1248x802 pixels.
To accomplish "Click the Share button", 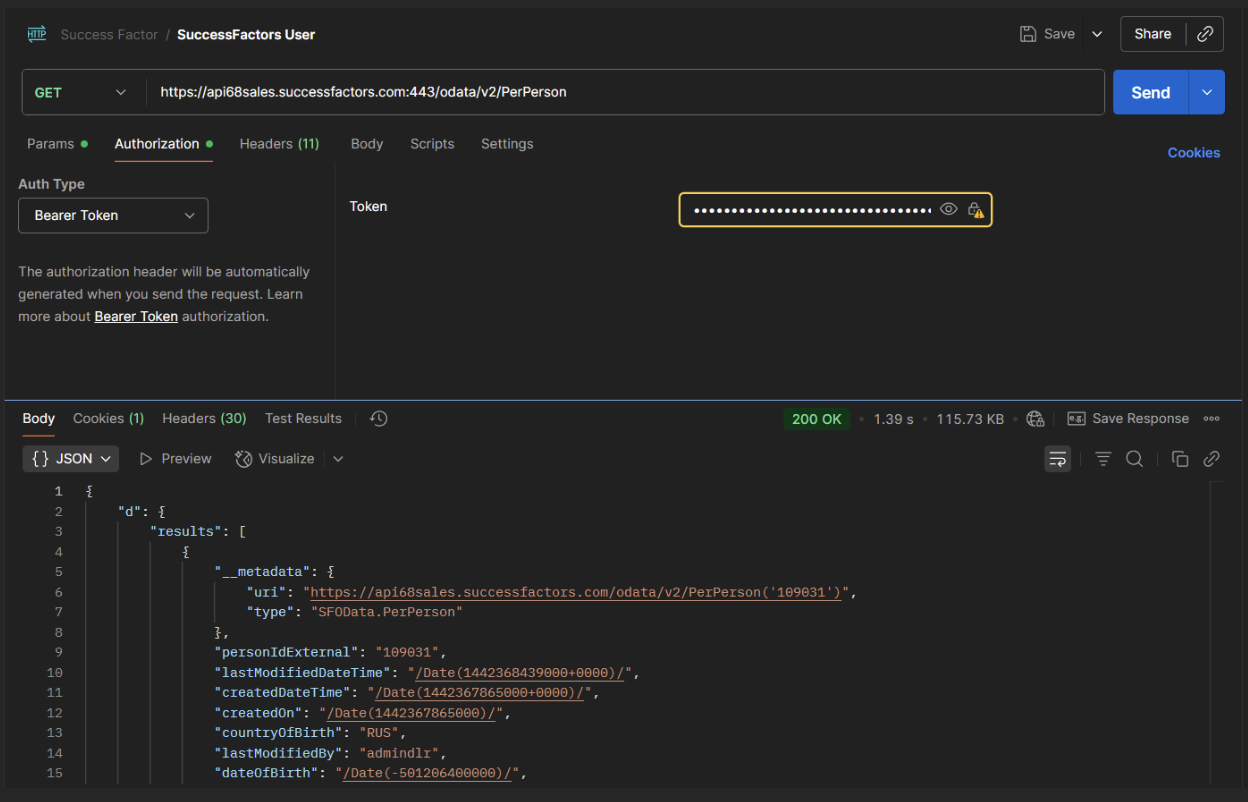I will click(x=1152, y=34).
